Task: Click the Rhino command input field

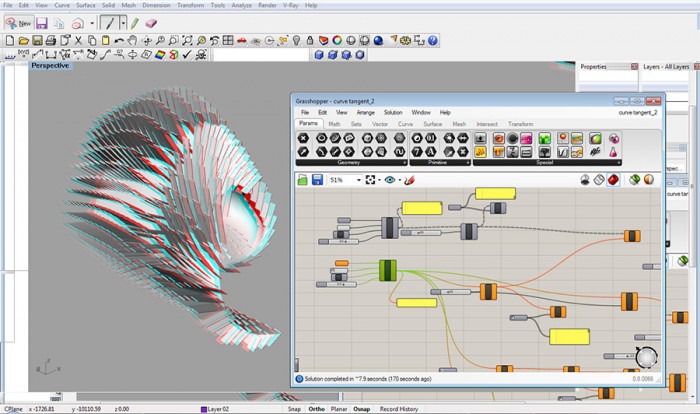Action: (260, 55)
